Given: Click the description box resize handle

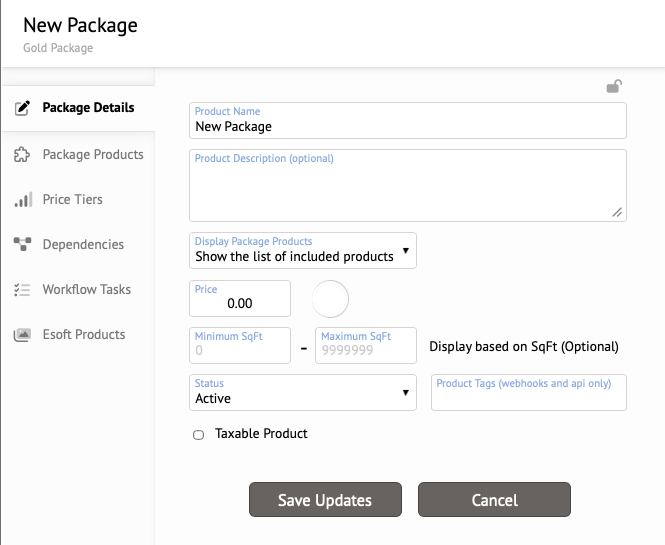Looking at the screenshot, I should coord(617,212).
